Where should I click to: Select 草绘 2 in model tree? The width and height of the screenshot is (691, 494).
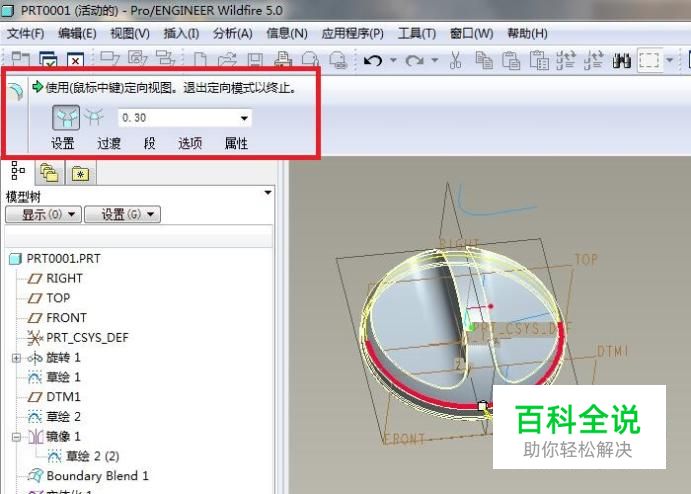coord(54,417)
